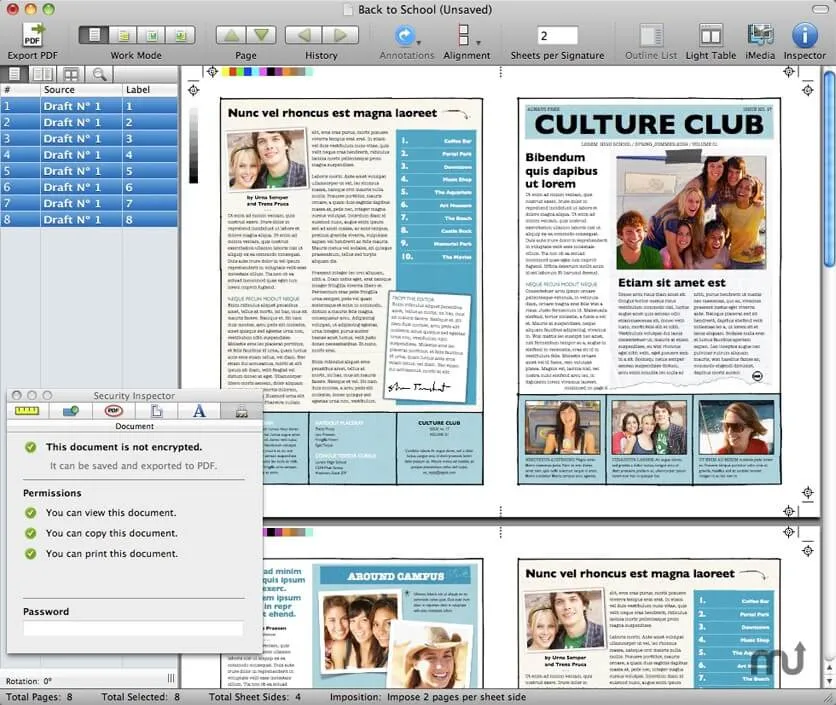Screen dimensions: 836x705
Task: Click the Export PDF toolbar icon
Action: [33, 35]
